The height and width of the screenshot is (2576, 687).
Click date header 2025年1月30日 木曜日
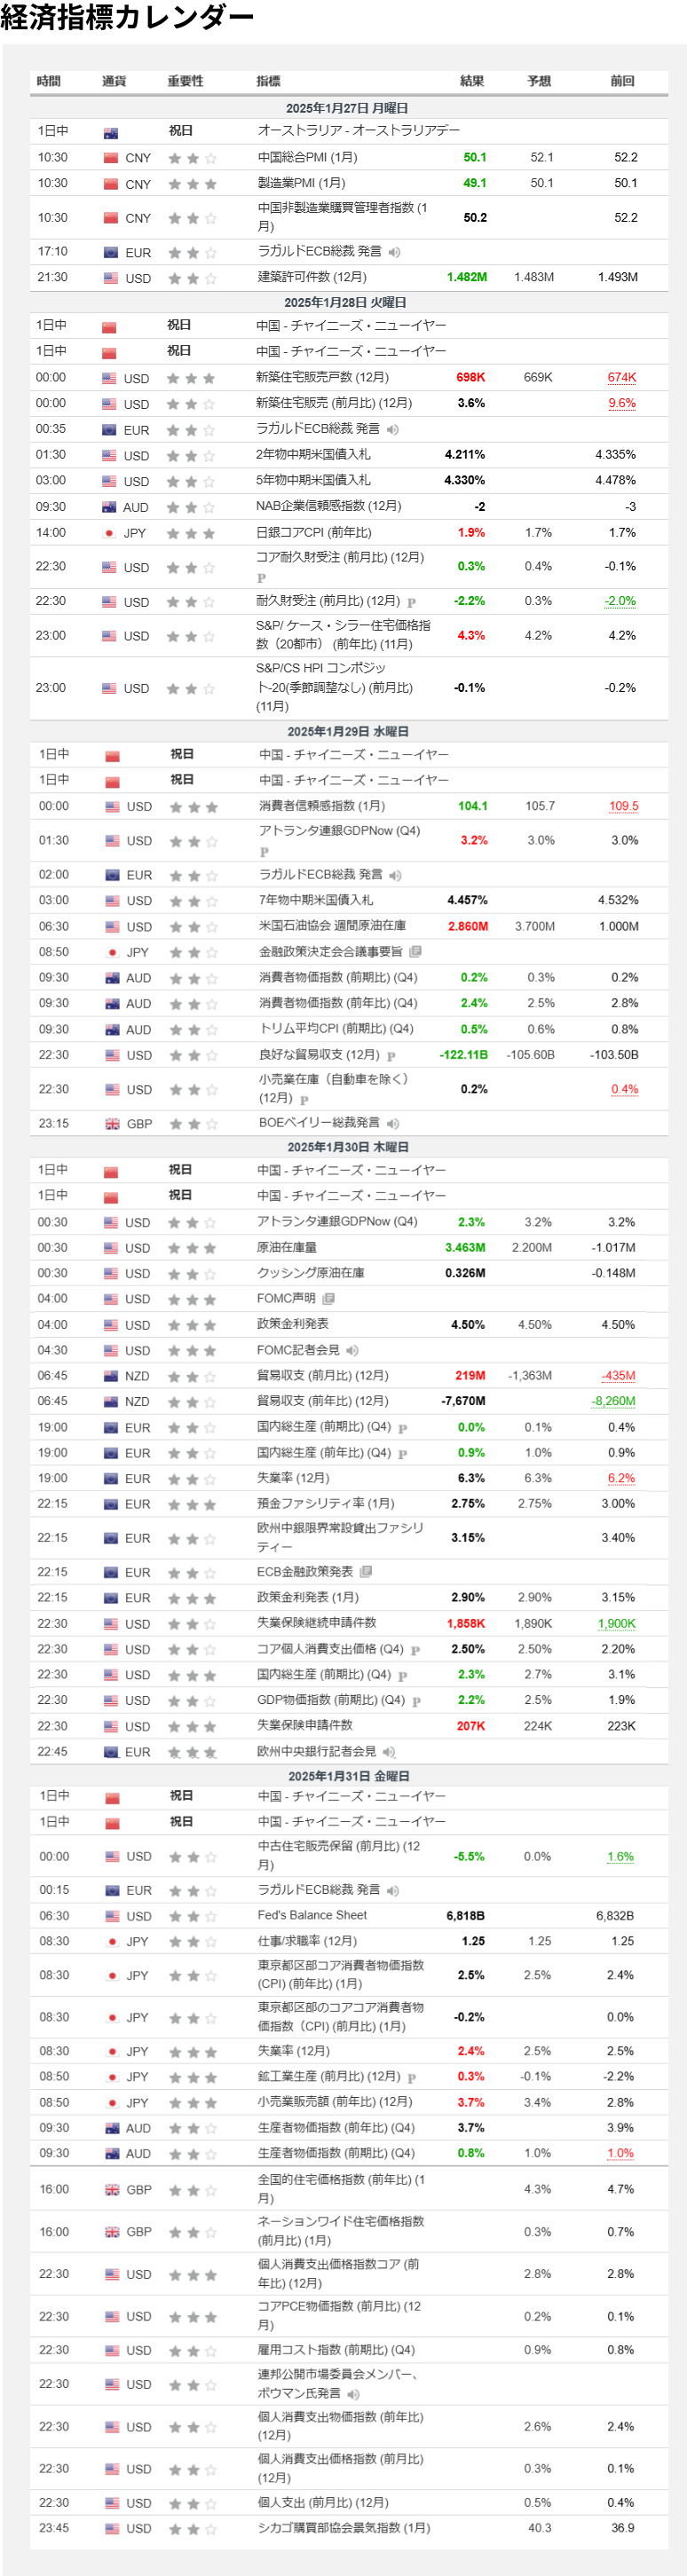point(348,1147)
